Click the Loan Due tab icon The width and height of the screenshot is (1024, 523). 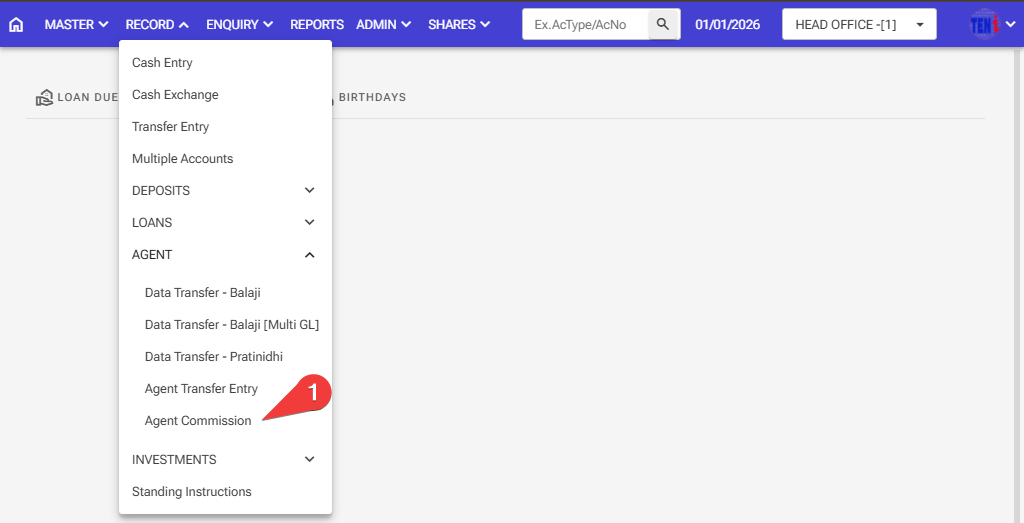pyautogui.click(x=44, y=98)
